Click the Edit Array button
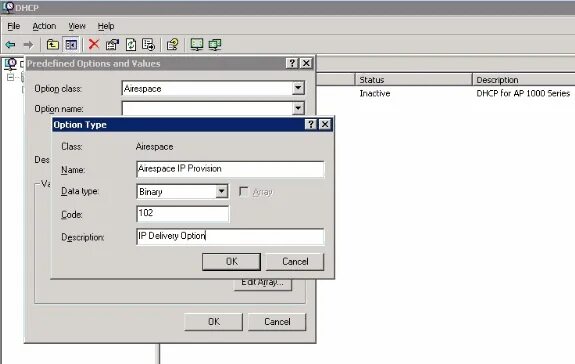This screenshot has width=575, height=364. coord(263,284)
